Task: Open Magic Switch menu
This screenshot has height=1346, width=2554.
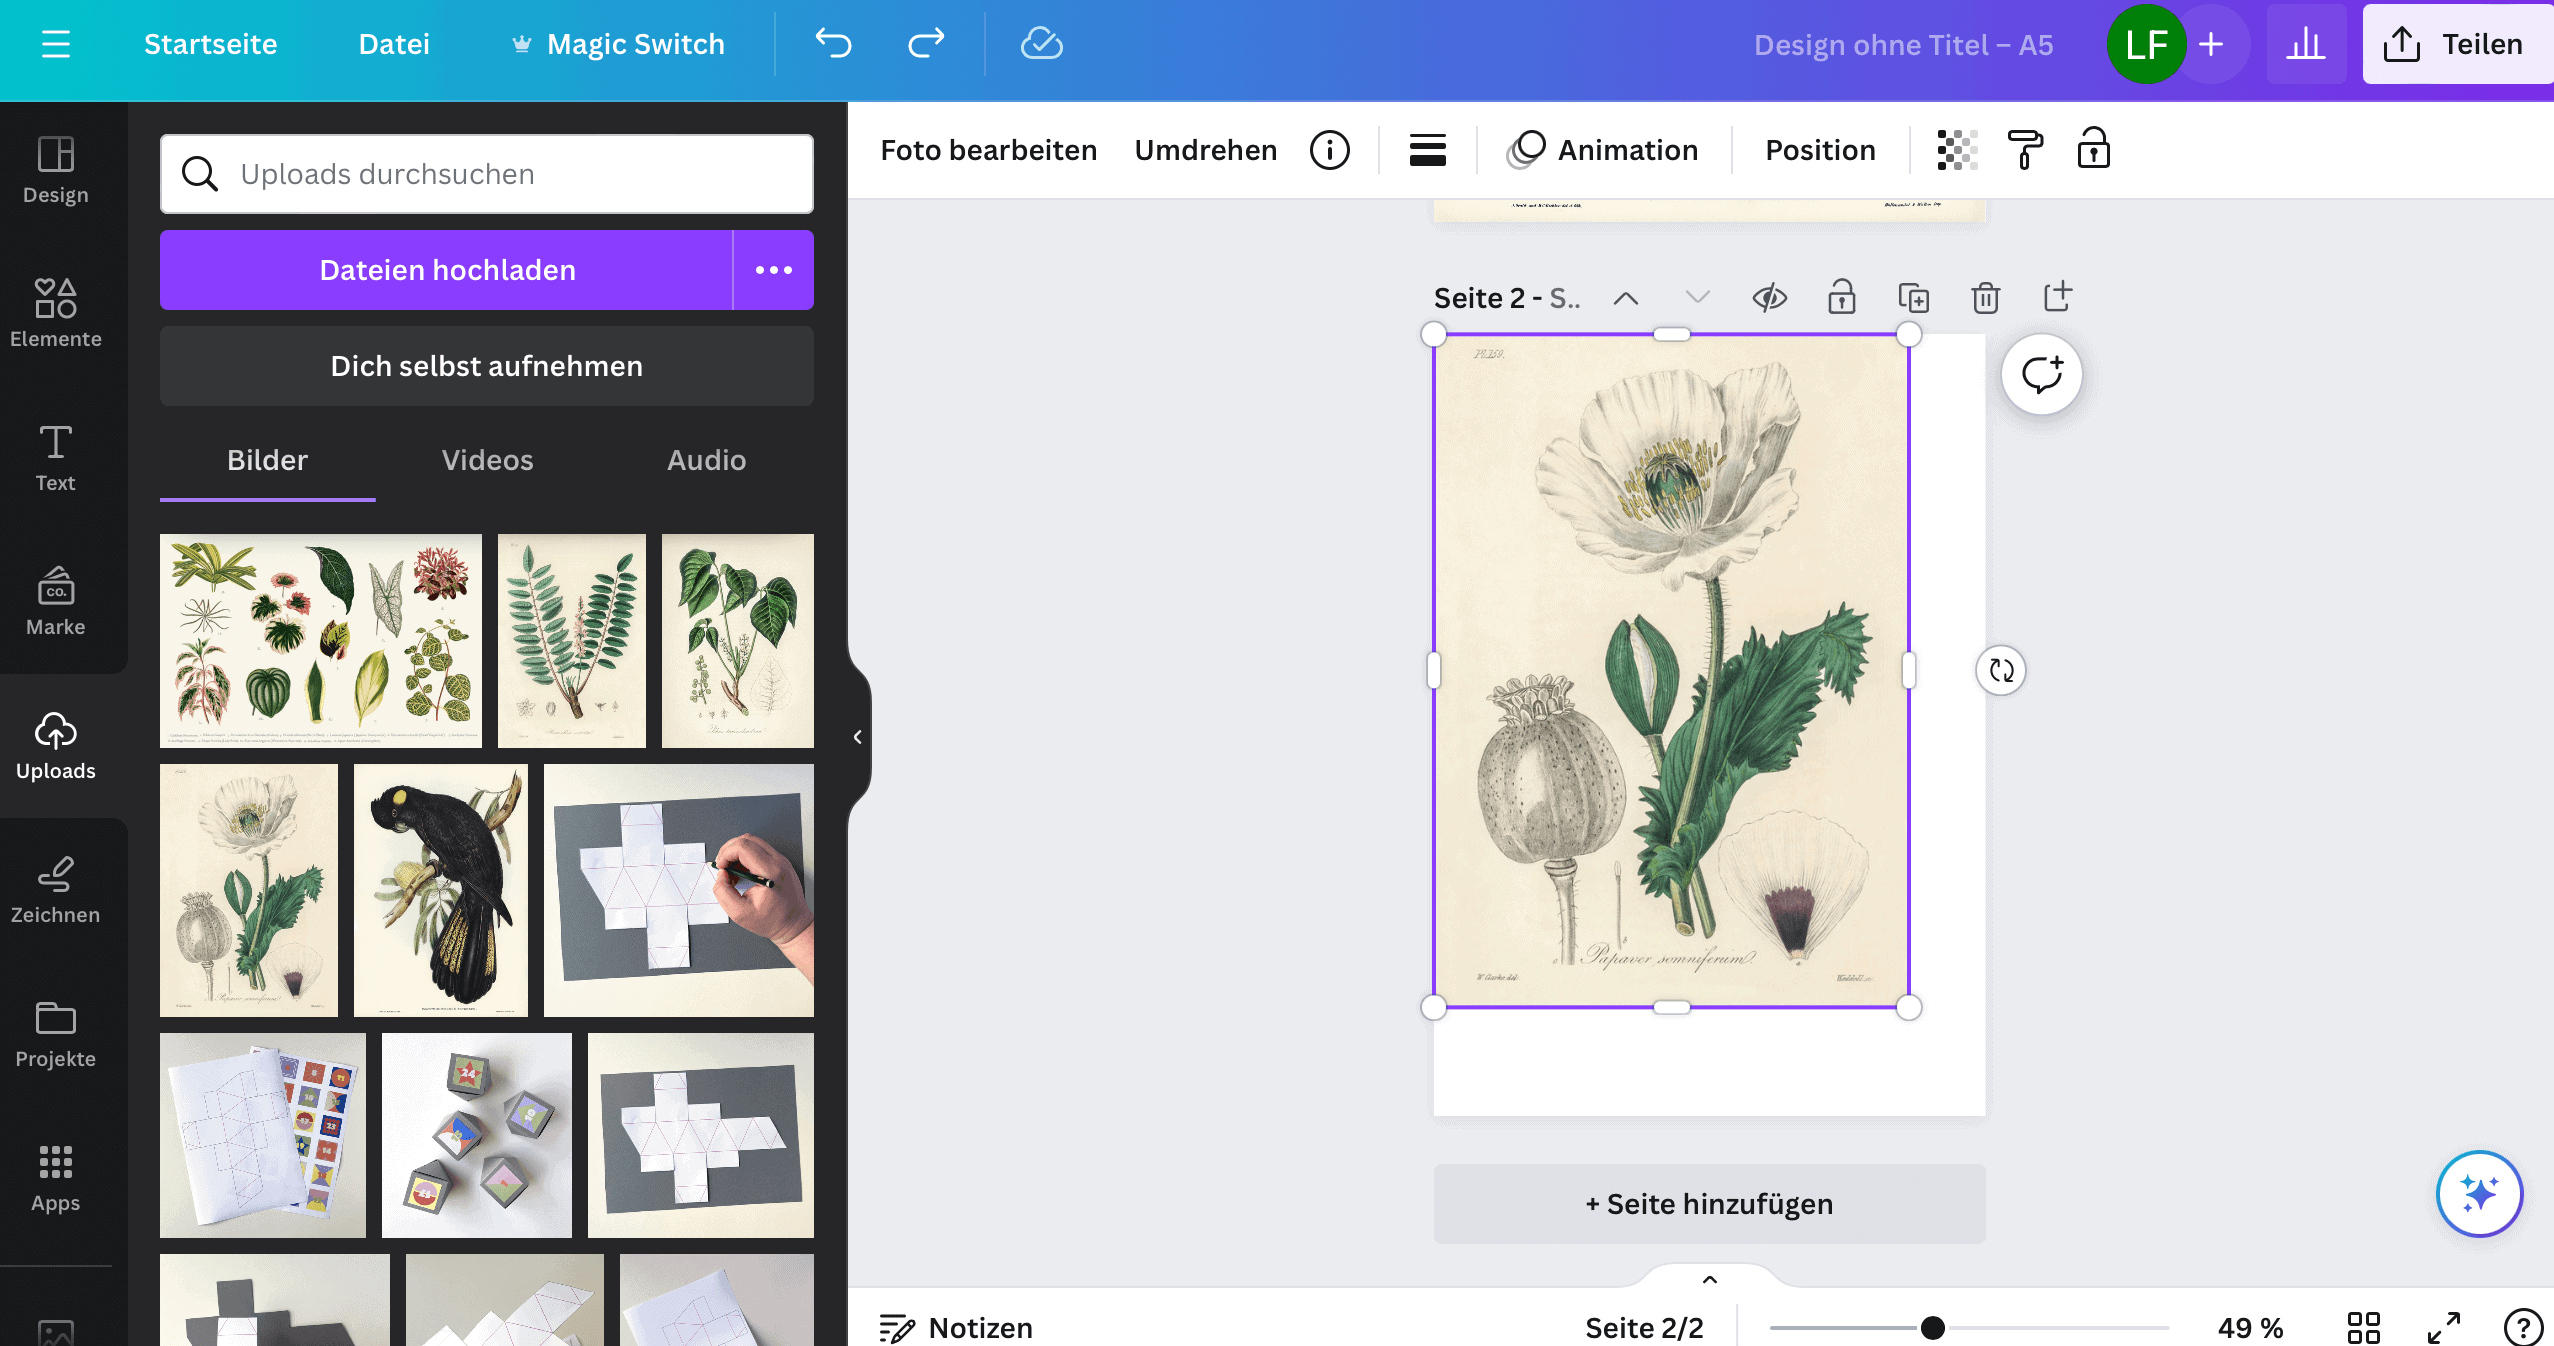Action: click(618, 44)
